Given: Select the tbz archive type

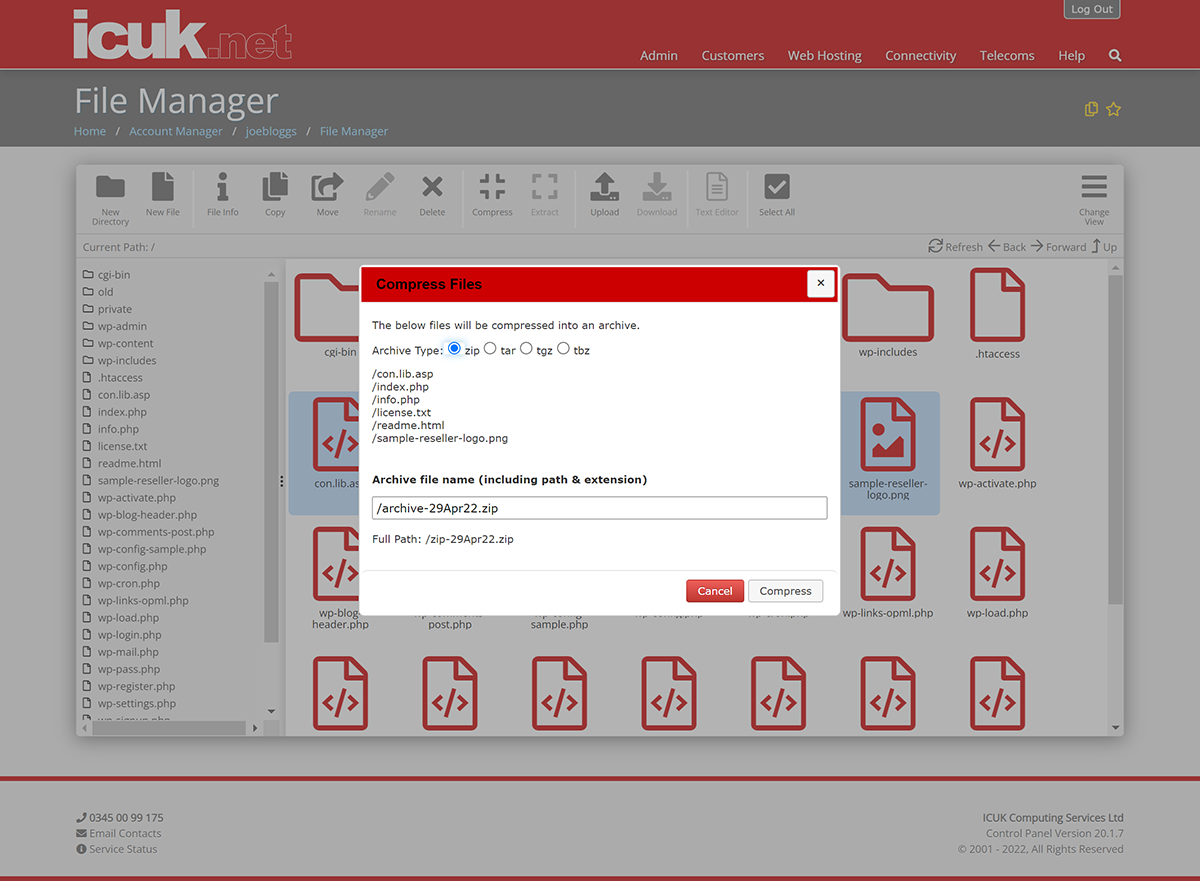Looking at the screenshot, I should click(x=563, y=349).
